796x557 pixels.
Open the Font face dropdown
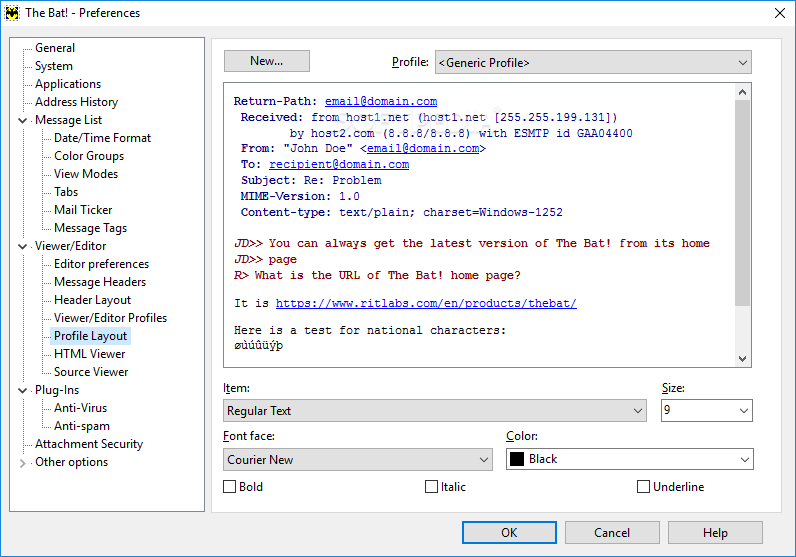point(358,460)
